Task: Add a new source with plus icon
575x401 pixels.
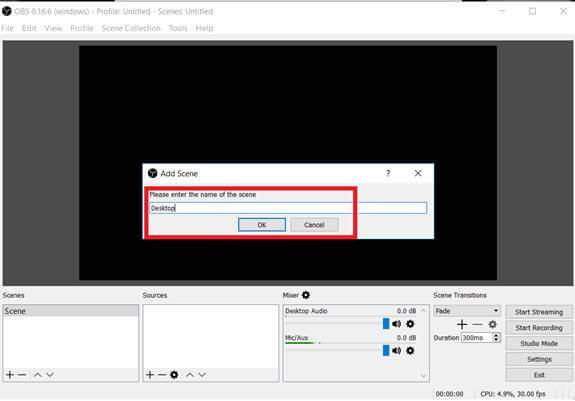Action: click(150, 375)
